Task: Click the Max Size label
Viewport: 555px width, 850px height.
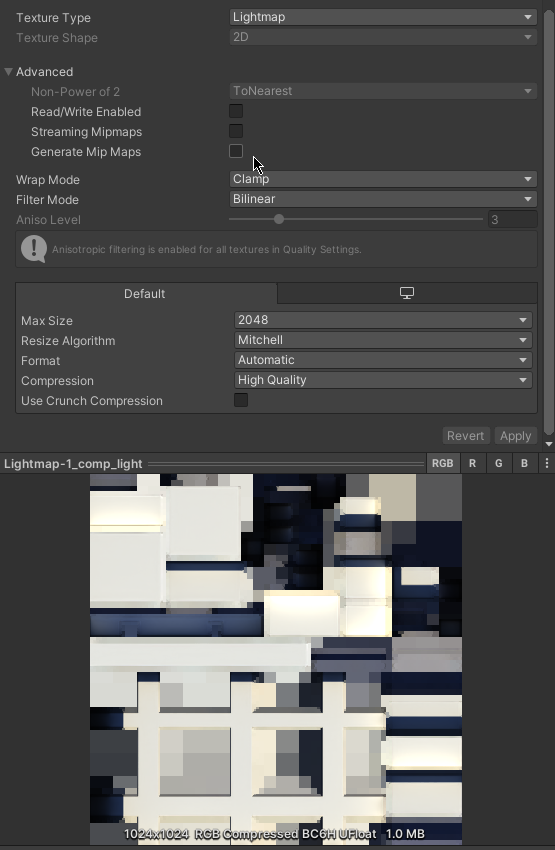Action: point(47,320)
